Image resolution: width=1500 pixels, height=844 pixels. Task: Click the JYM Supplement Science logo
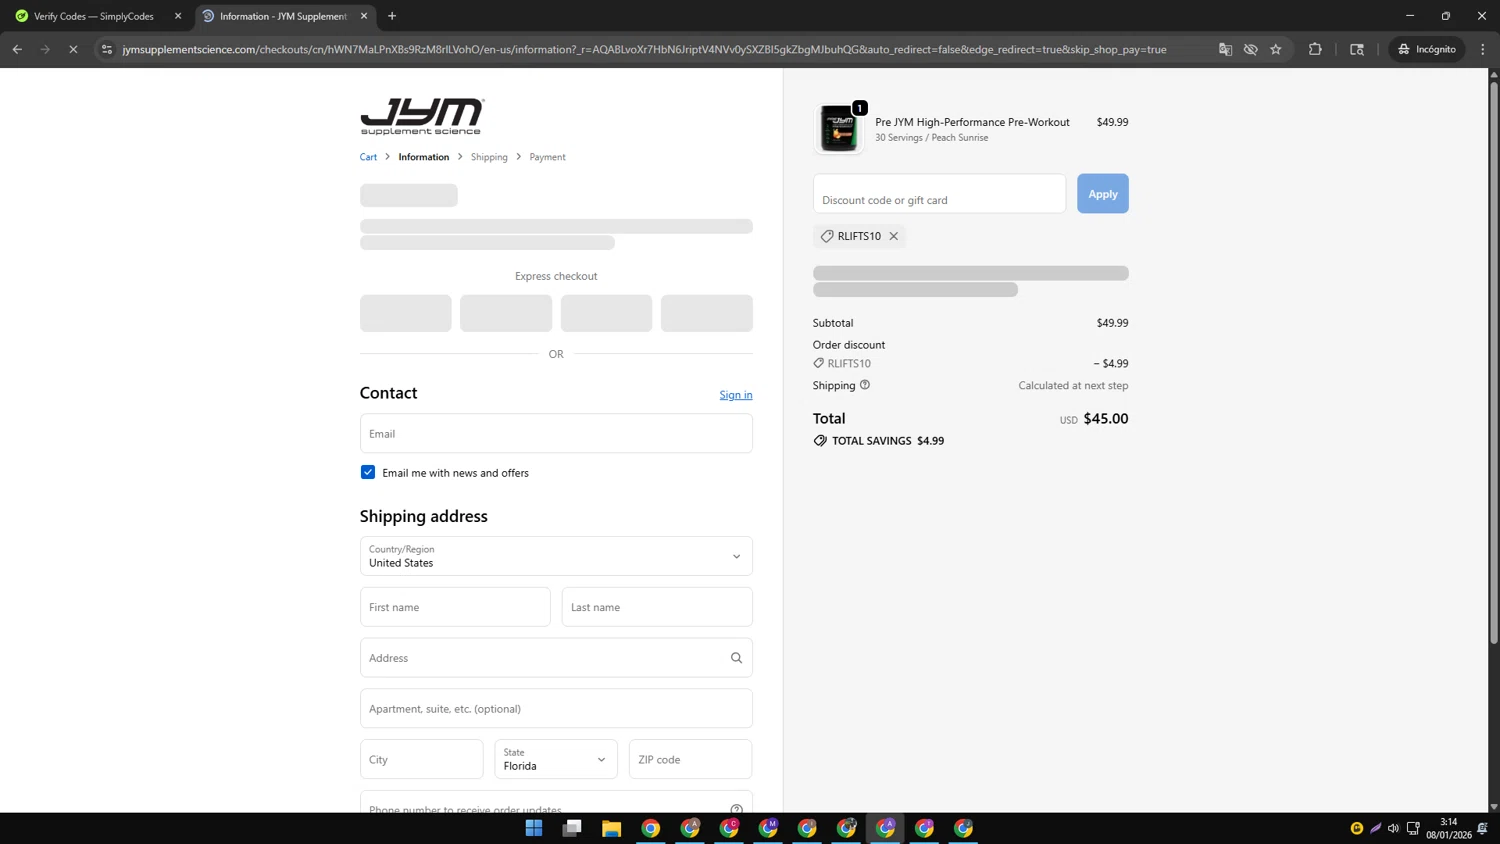[x=422, y=116]
